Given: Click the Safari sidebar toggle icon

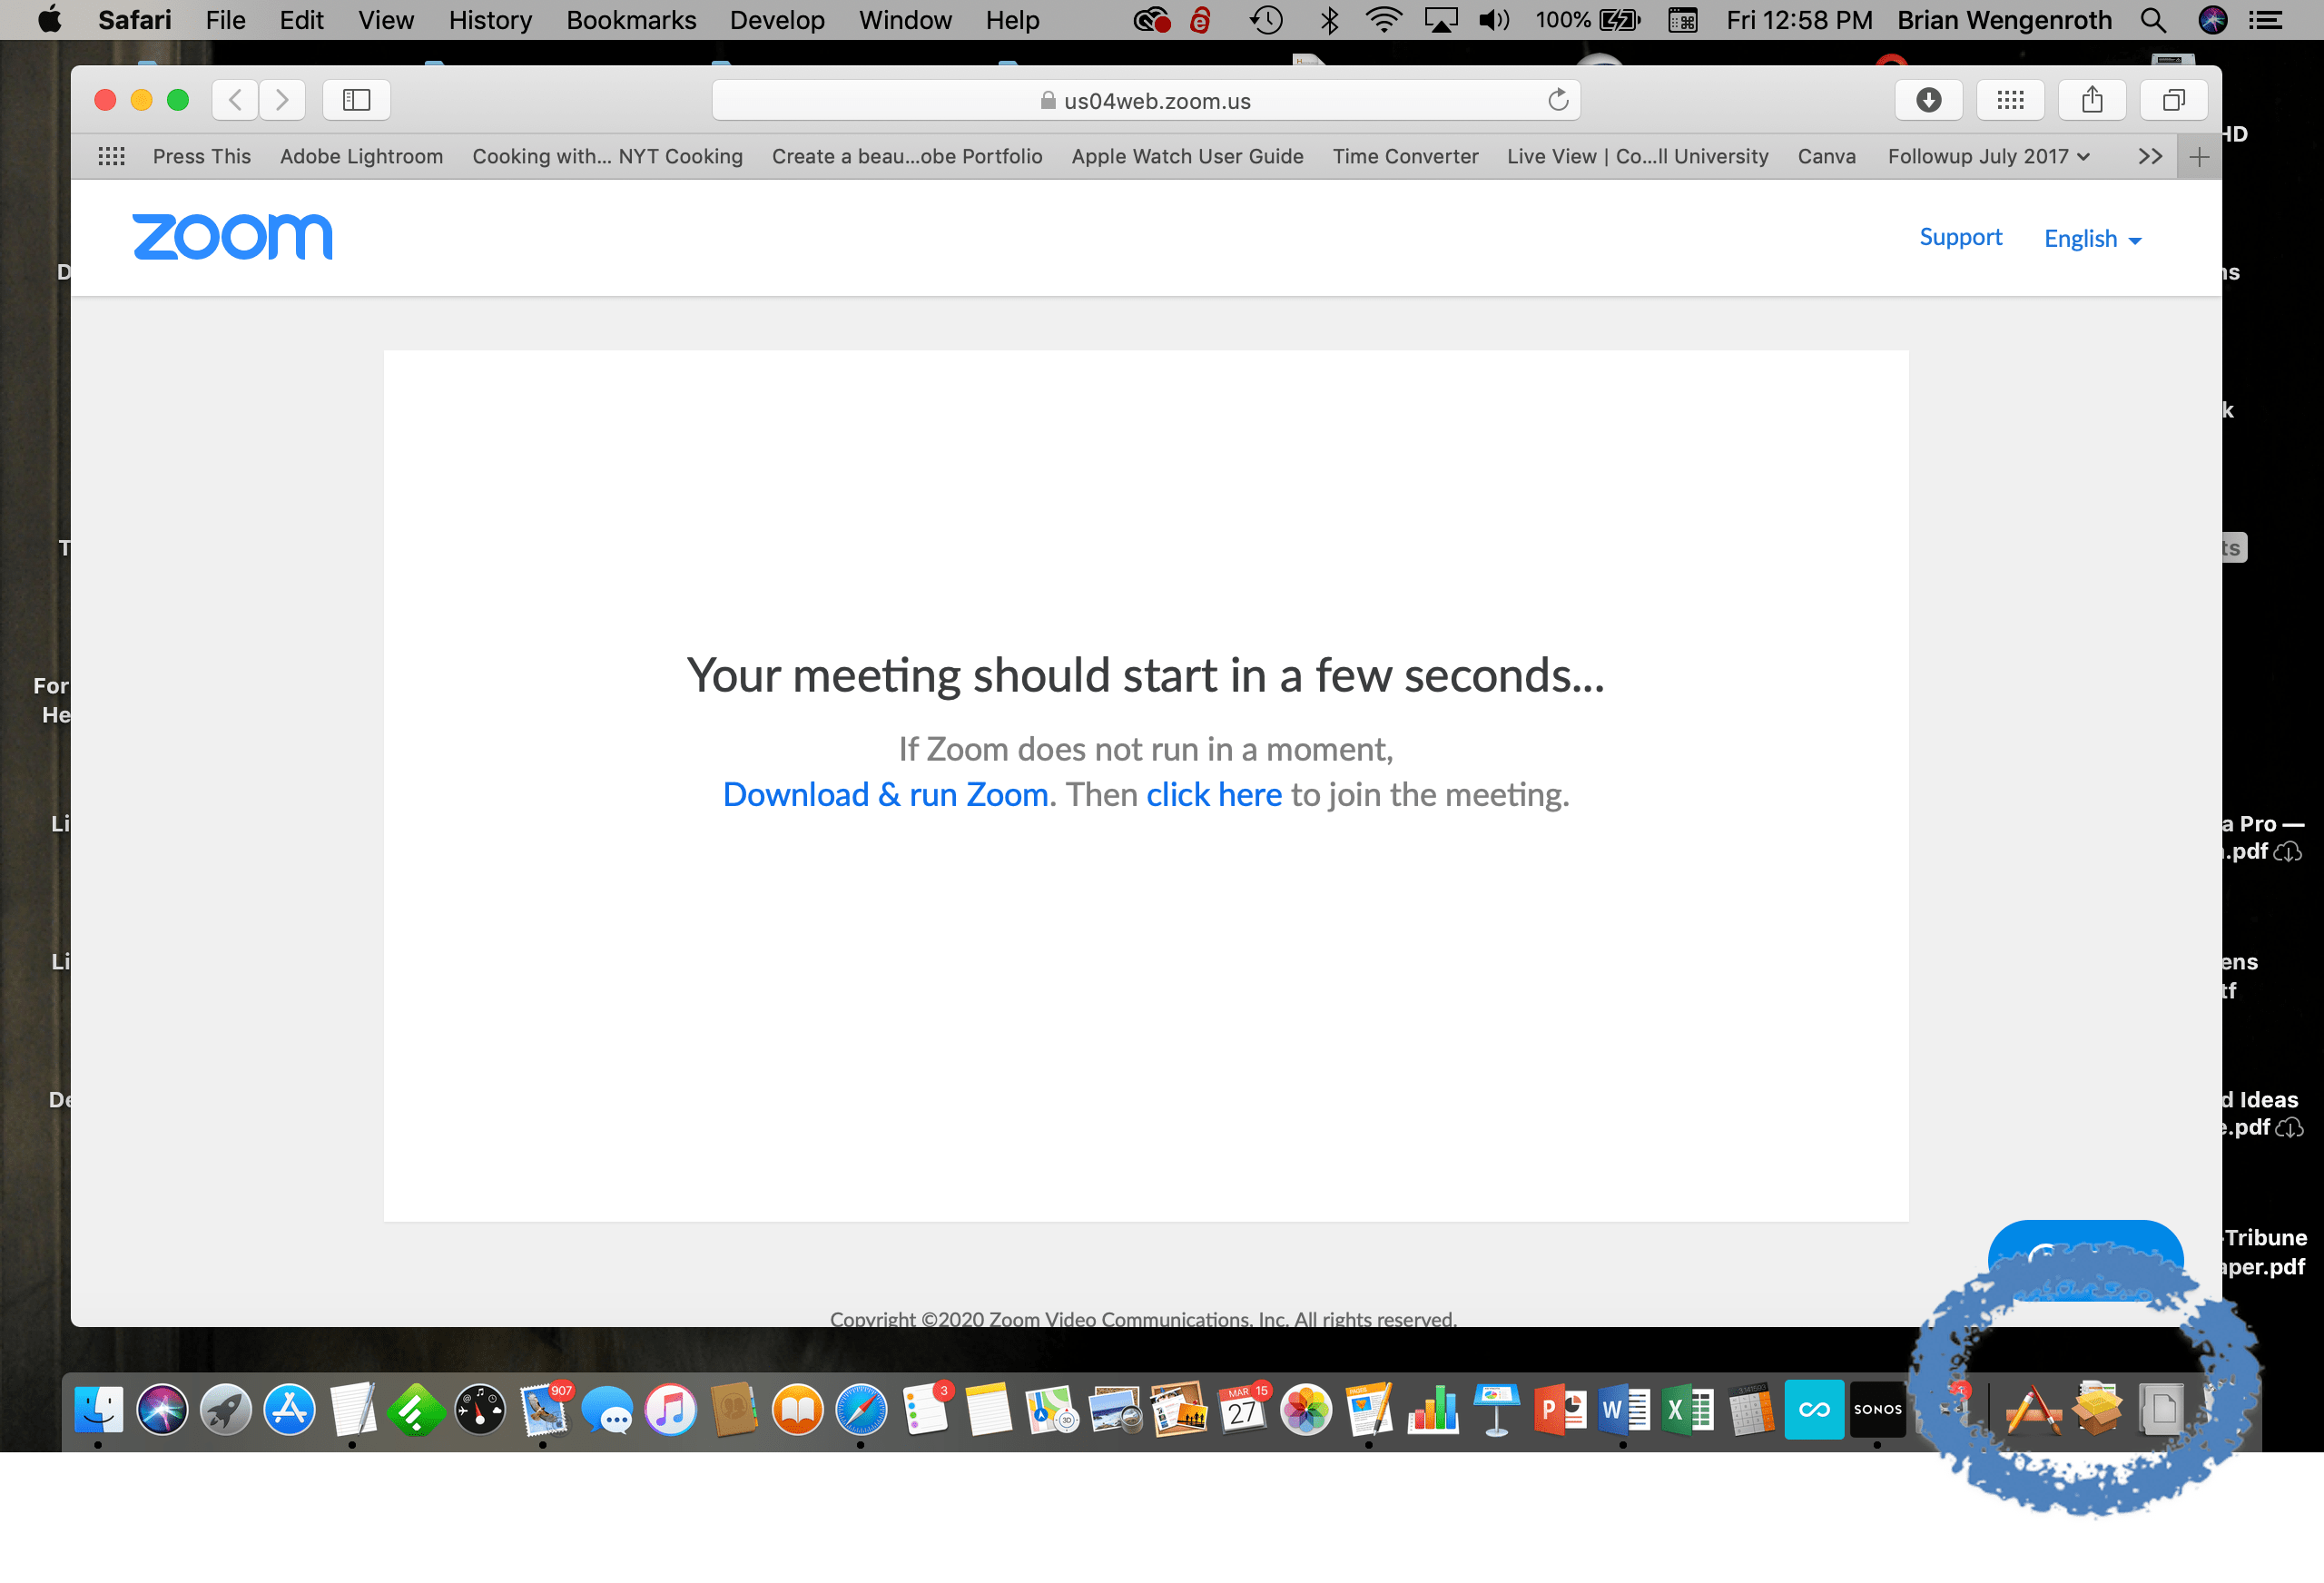Looking at the screenshot, I should coord(356,100).
